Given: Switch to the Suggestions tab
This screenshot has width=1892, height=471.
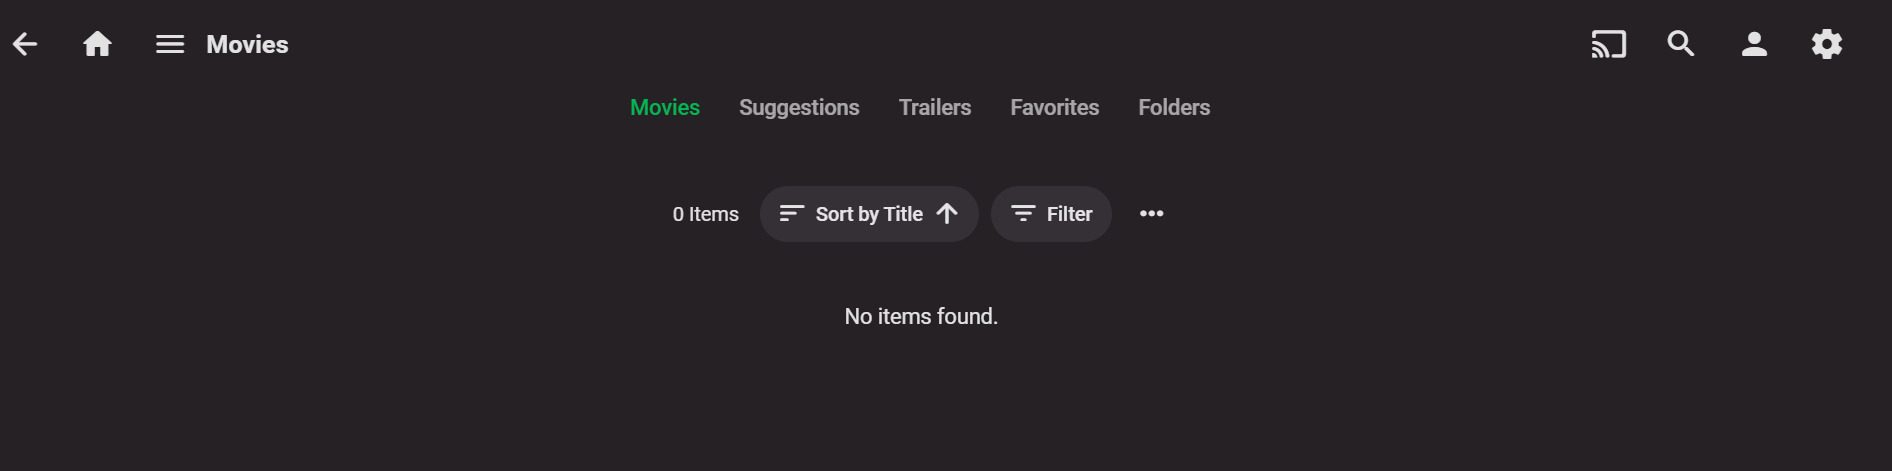Looking at the screenshot, I should coord(799,107).
